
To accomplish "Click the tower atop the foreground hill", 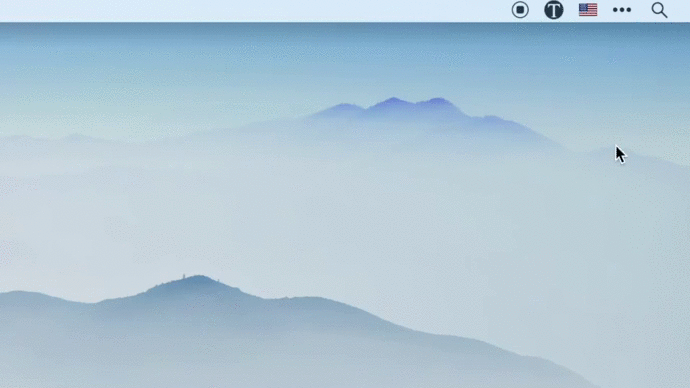I will (184, 277).
